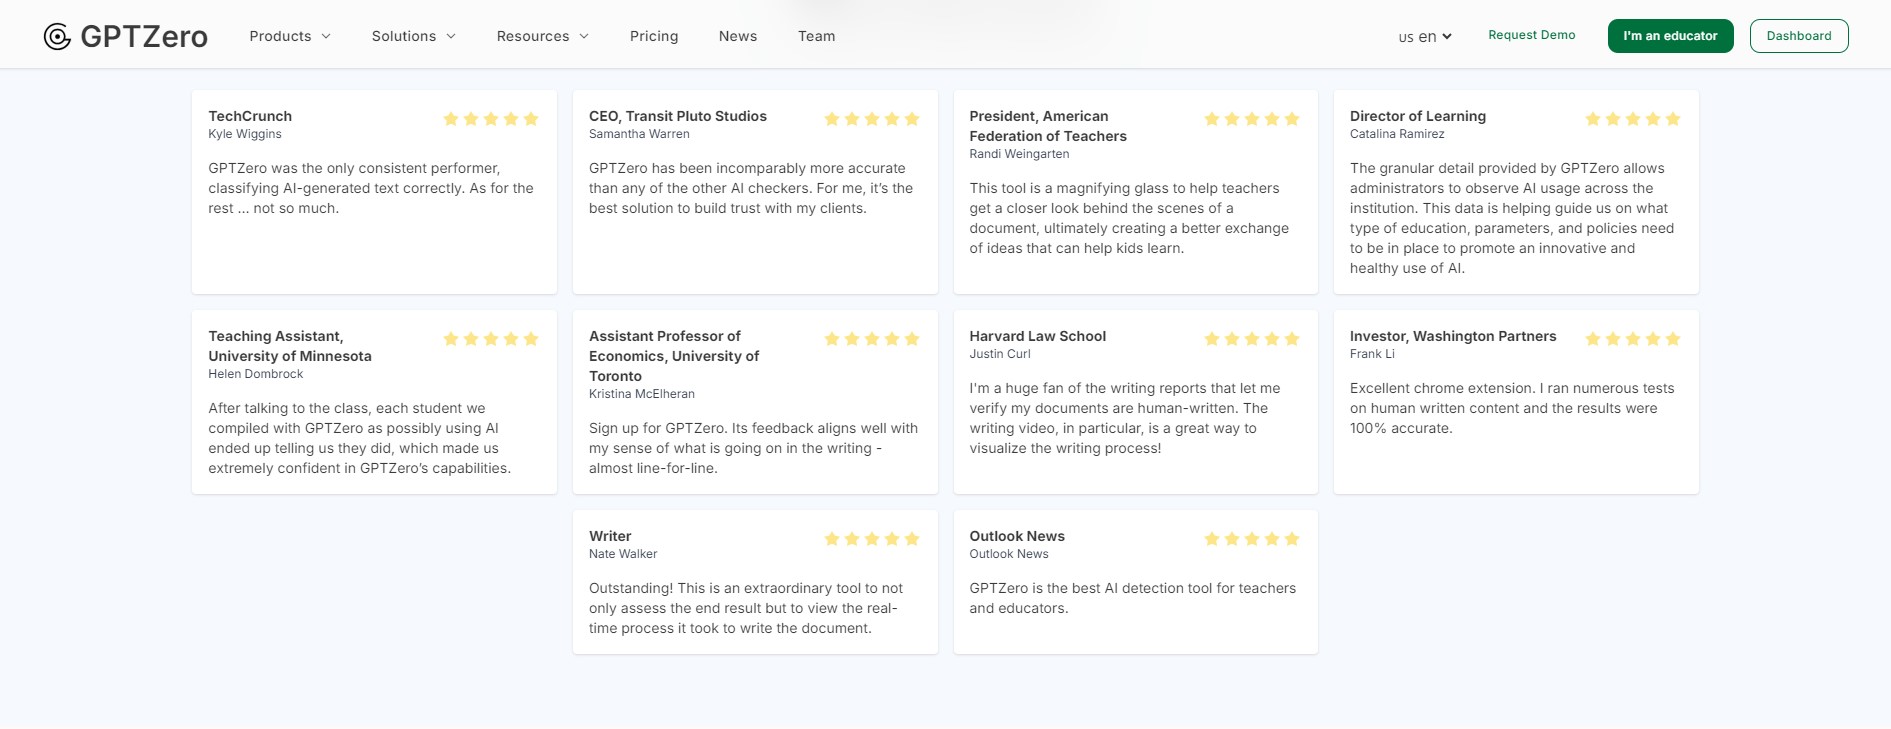
Task: Click stars on Writer Nate Walker card
Action: click(x=871, y=539)
